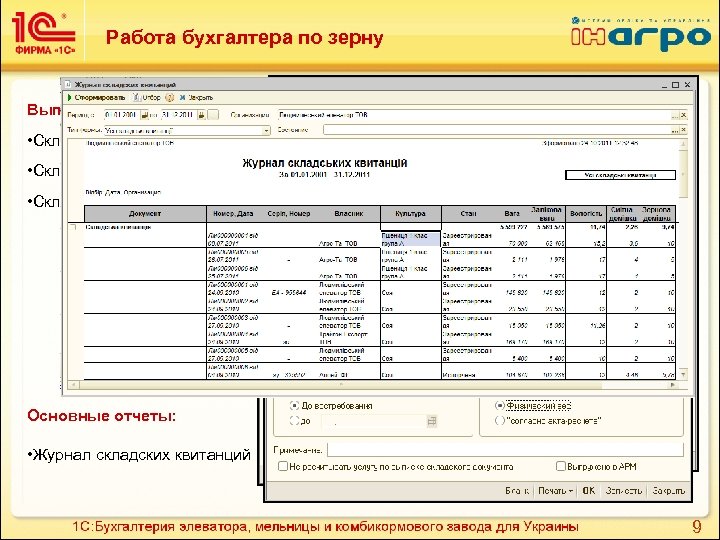Click the empty state input field
Screen dimensions: 720x540
pos(497,130)
